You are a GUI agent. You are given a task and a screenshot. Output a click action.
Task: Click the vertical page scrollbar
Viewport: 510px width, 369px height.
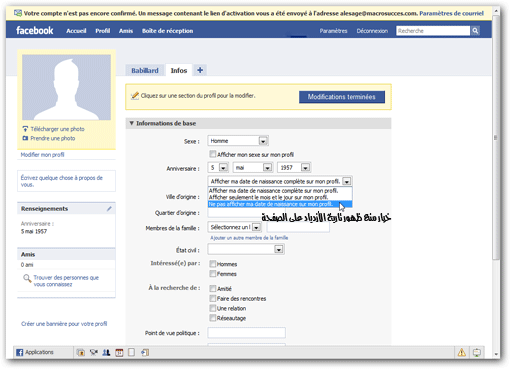(x=496, y=137)
